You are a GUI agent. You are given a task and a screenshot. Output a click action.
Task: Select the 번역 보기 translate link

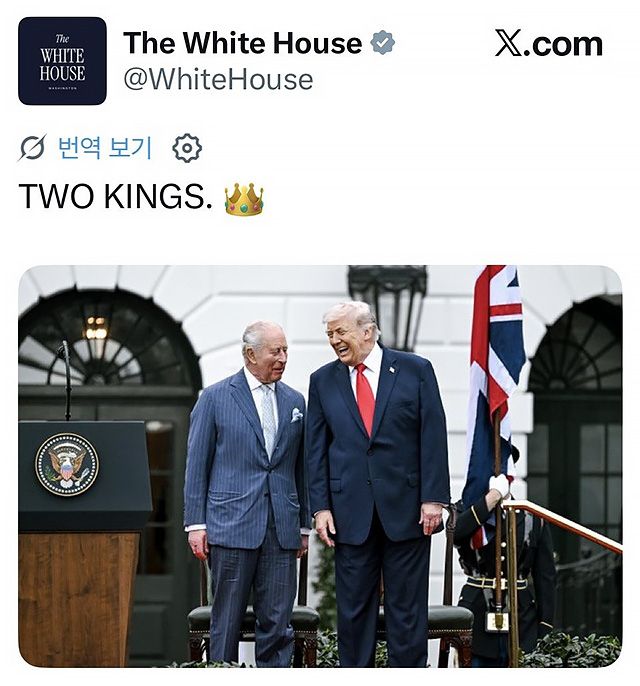tap(105, 148)
